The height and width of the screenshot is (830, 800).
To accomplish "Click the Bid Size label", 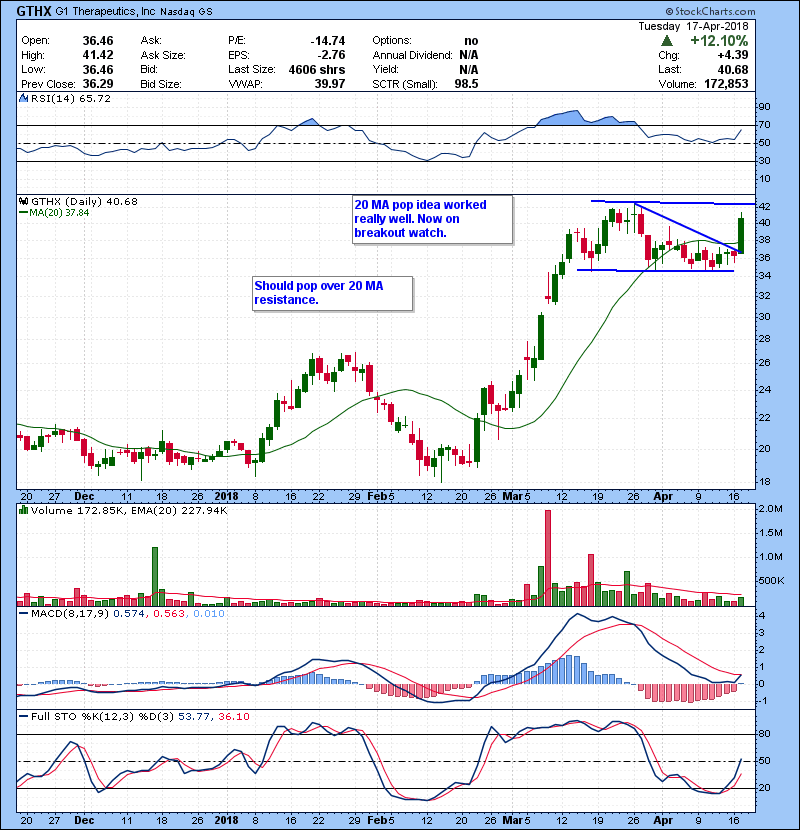I will tap(161, 84).
